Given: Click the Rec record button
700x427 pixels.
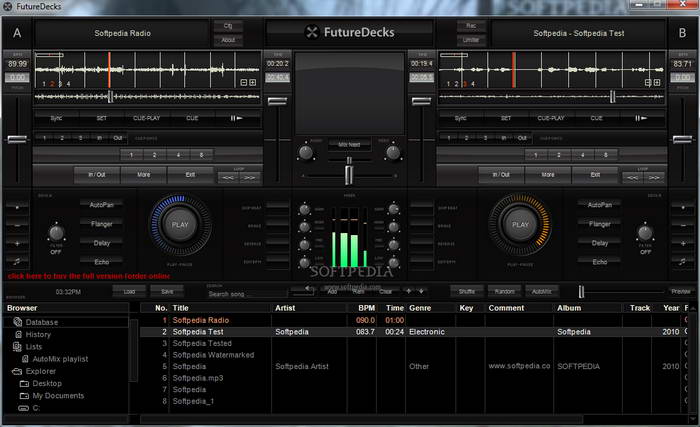Looking at the screenshot, I should 471,26.
